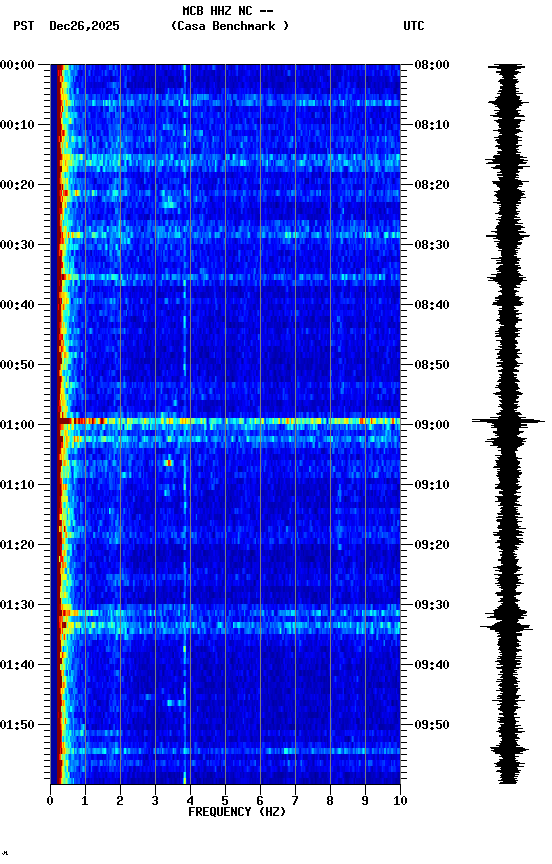Click the frequency axis tick label 3
This screenshot has height=864, width=552.
[155, 801]
